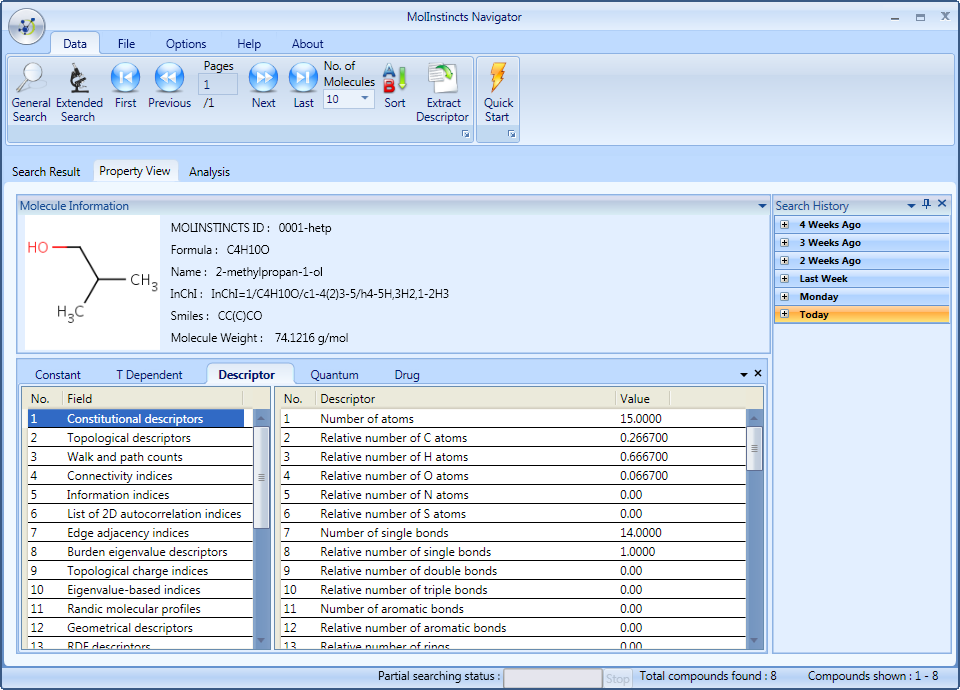
Task: Open the General Search magnifier tool
Action: (31, 93)
